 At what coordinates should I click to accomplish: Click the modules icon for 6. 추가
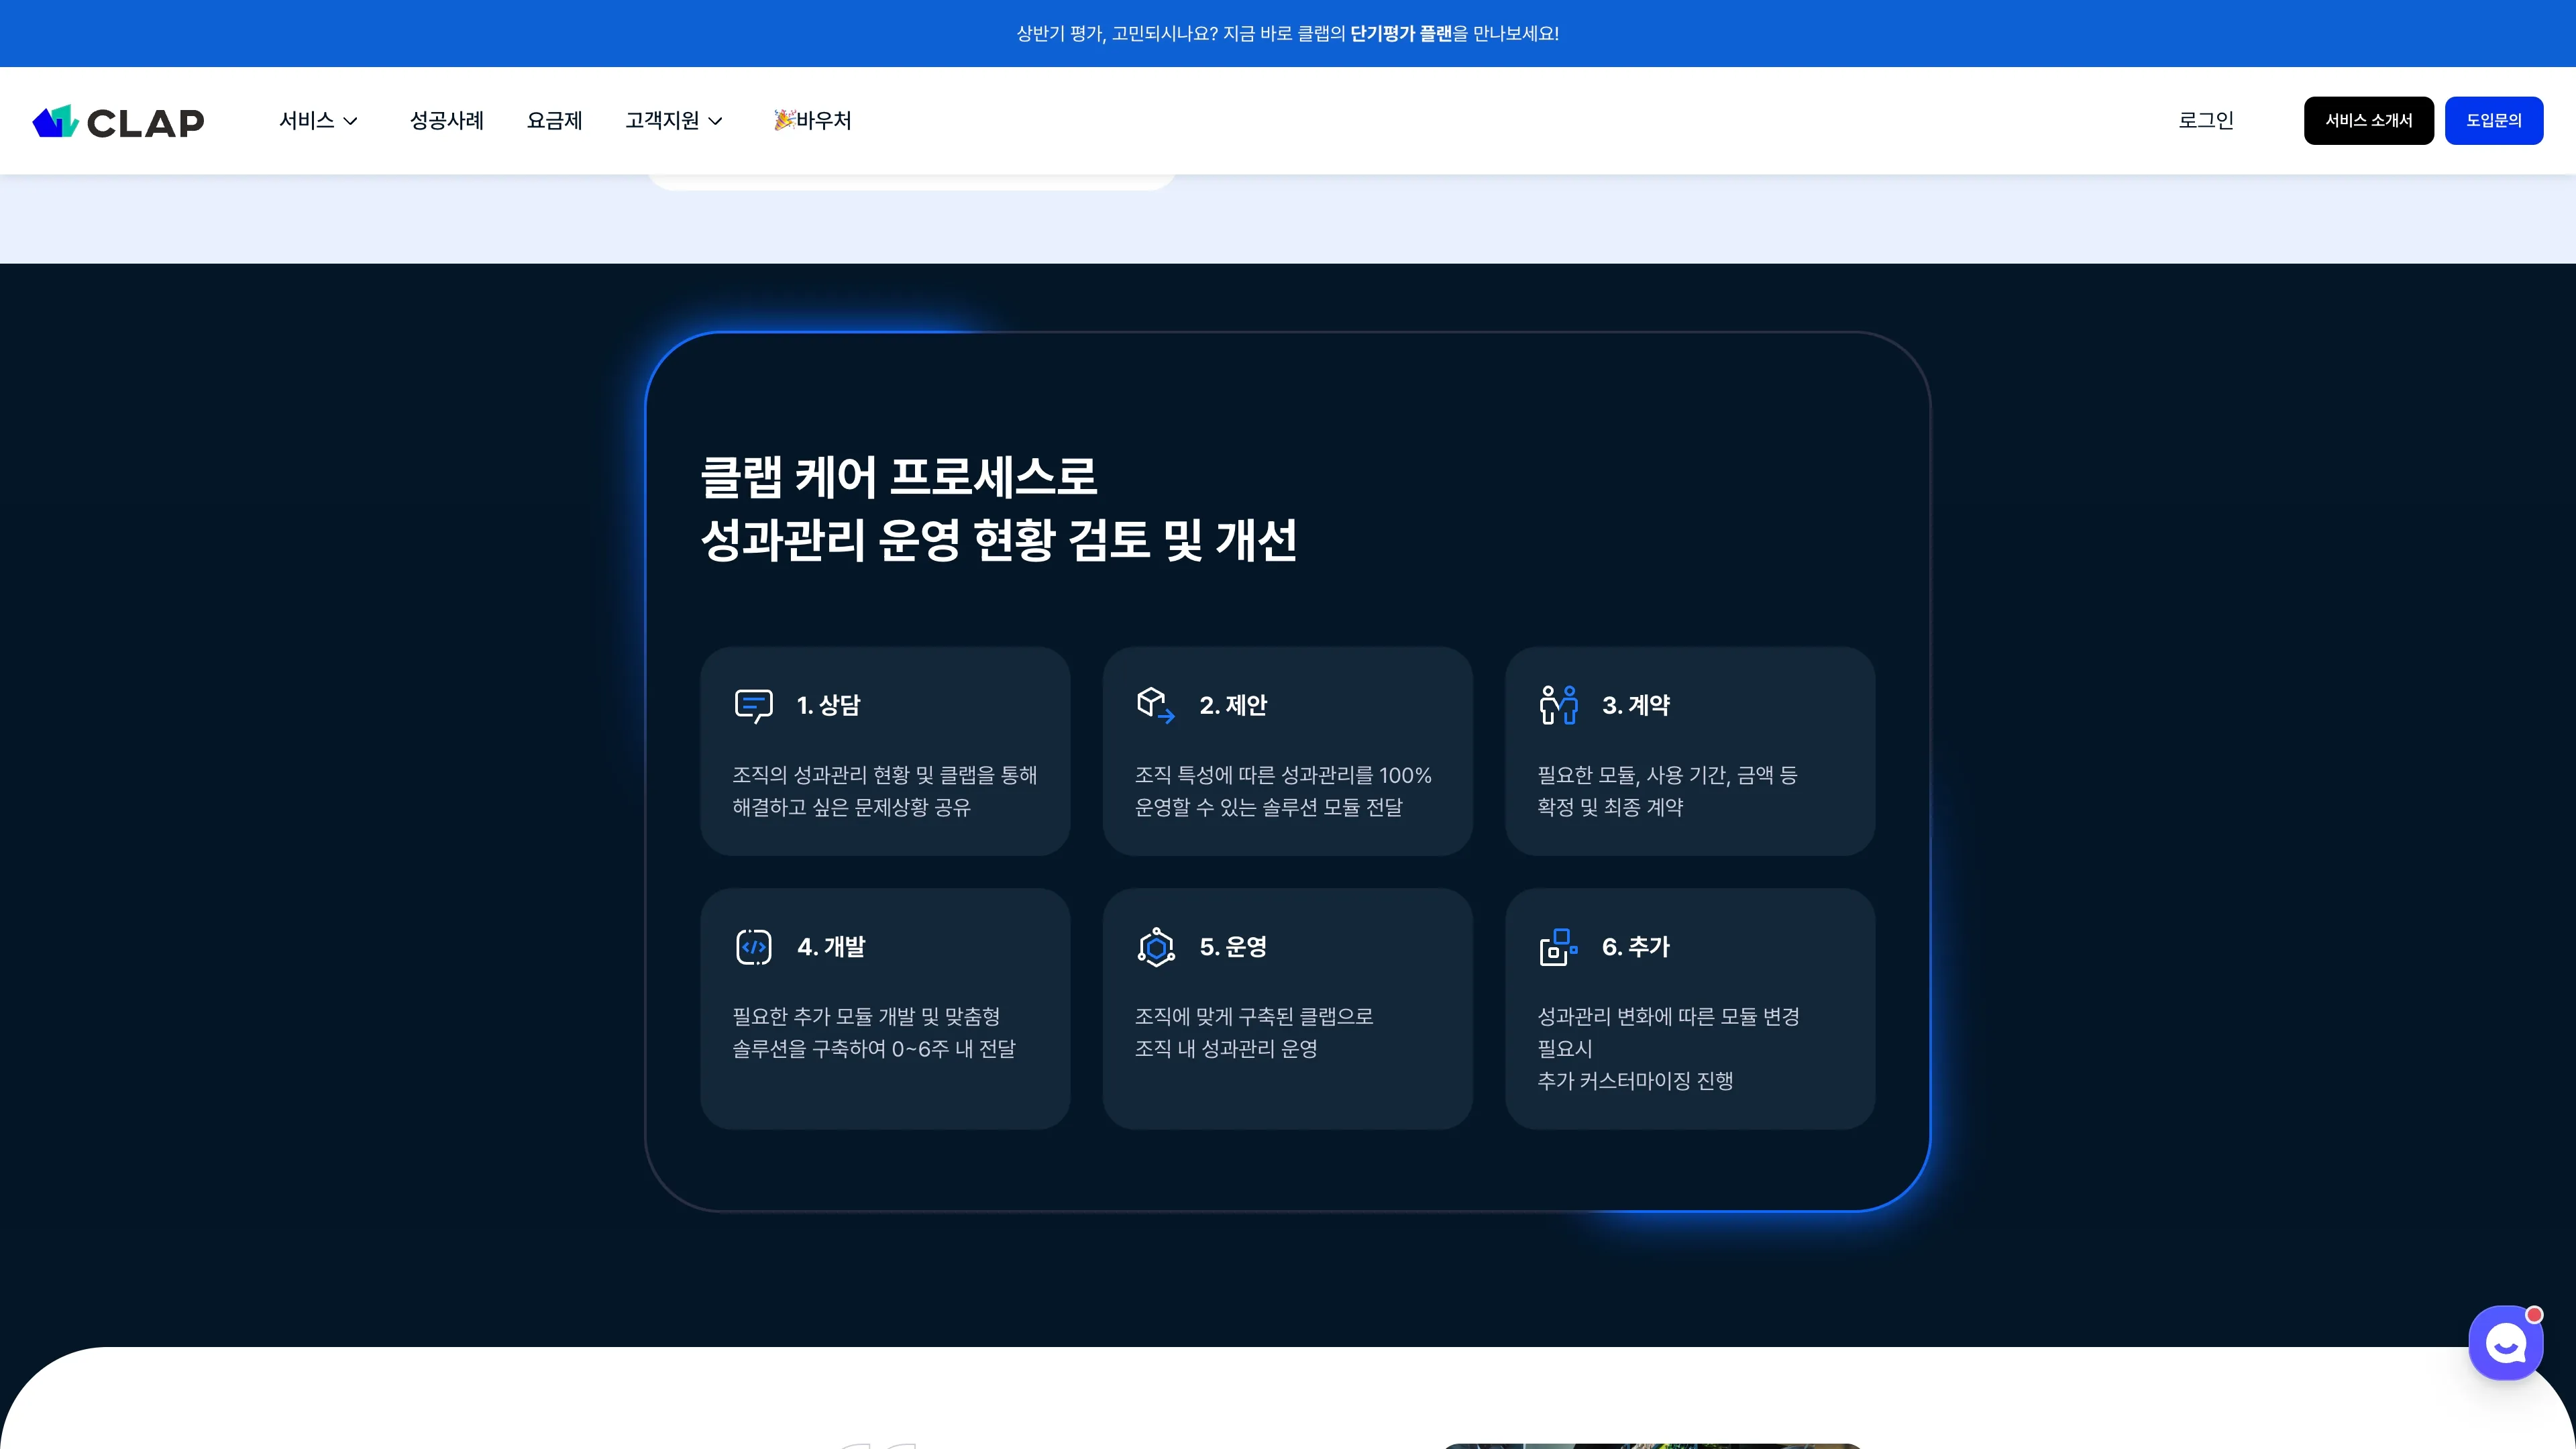(x=1558, y=947)
